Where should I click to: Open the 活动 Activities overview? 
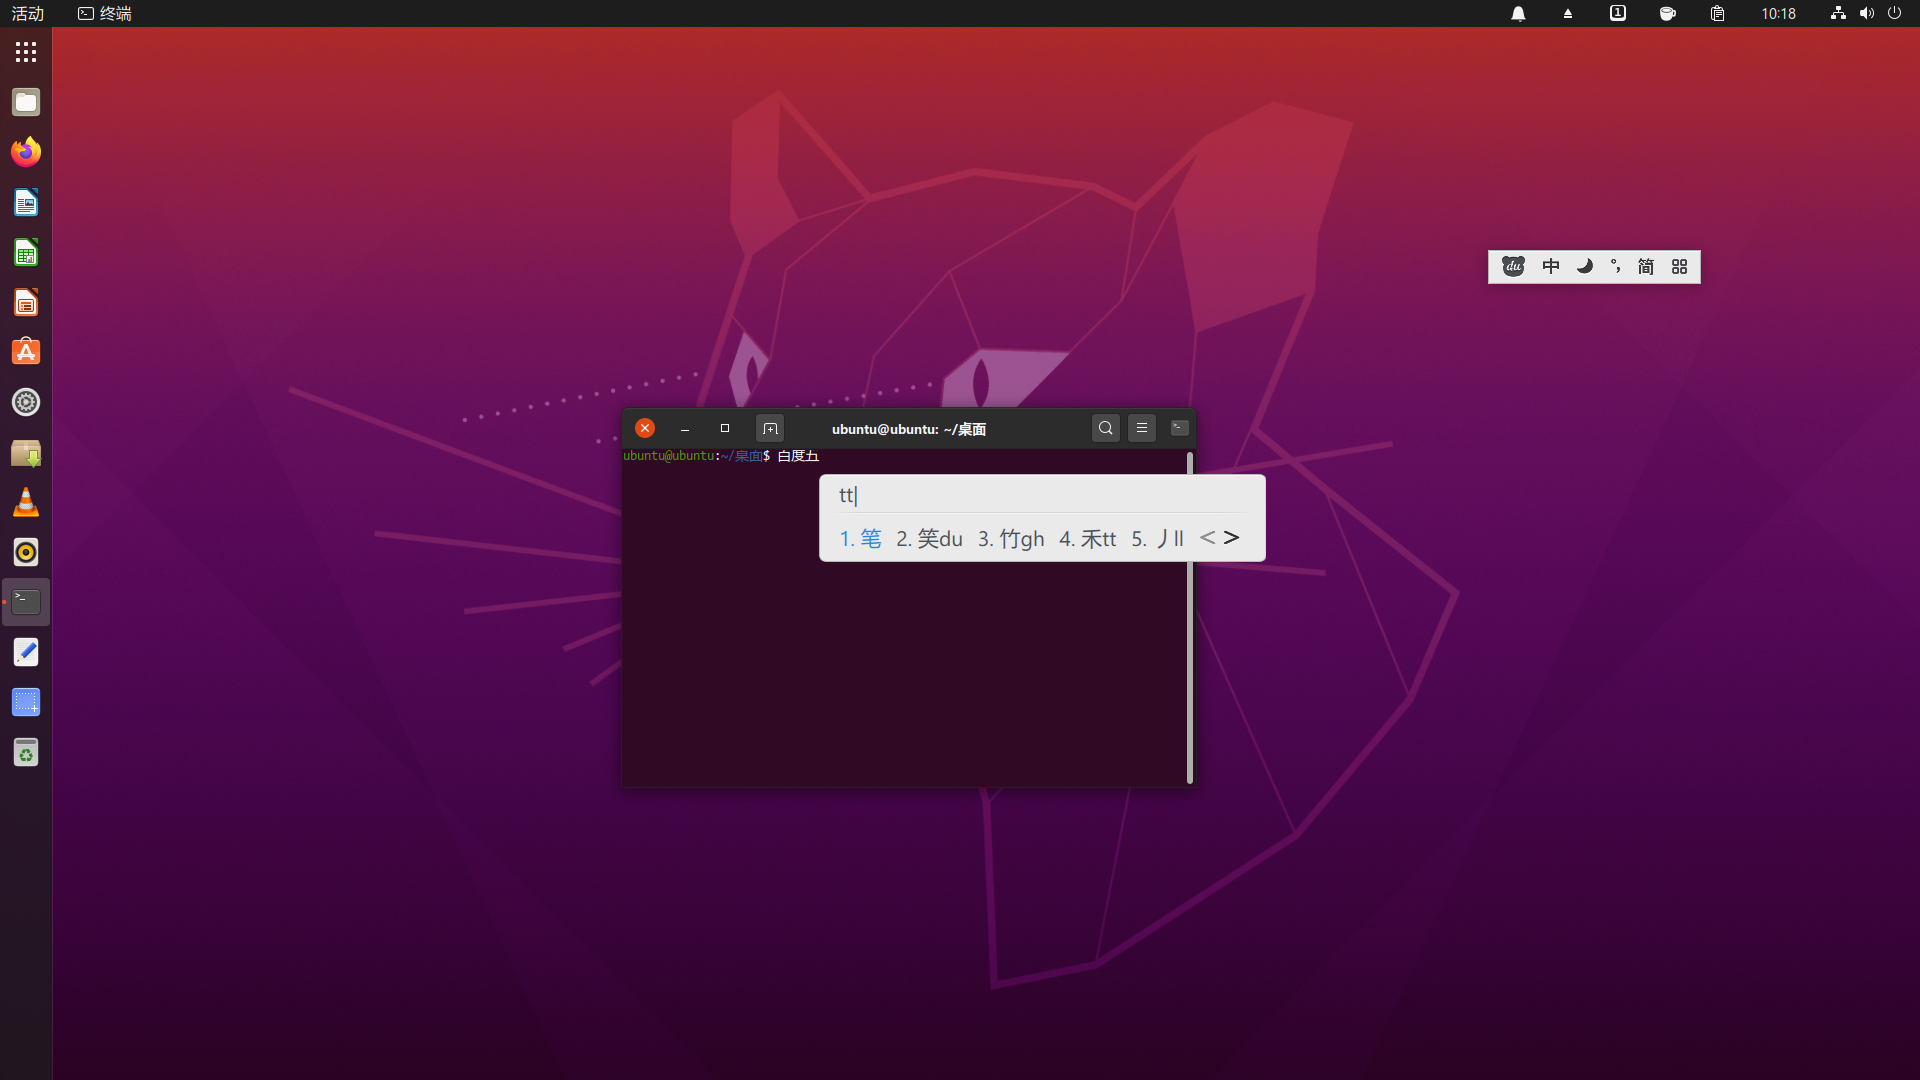28,13
